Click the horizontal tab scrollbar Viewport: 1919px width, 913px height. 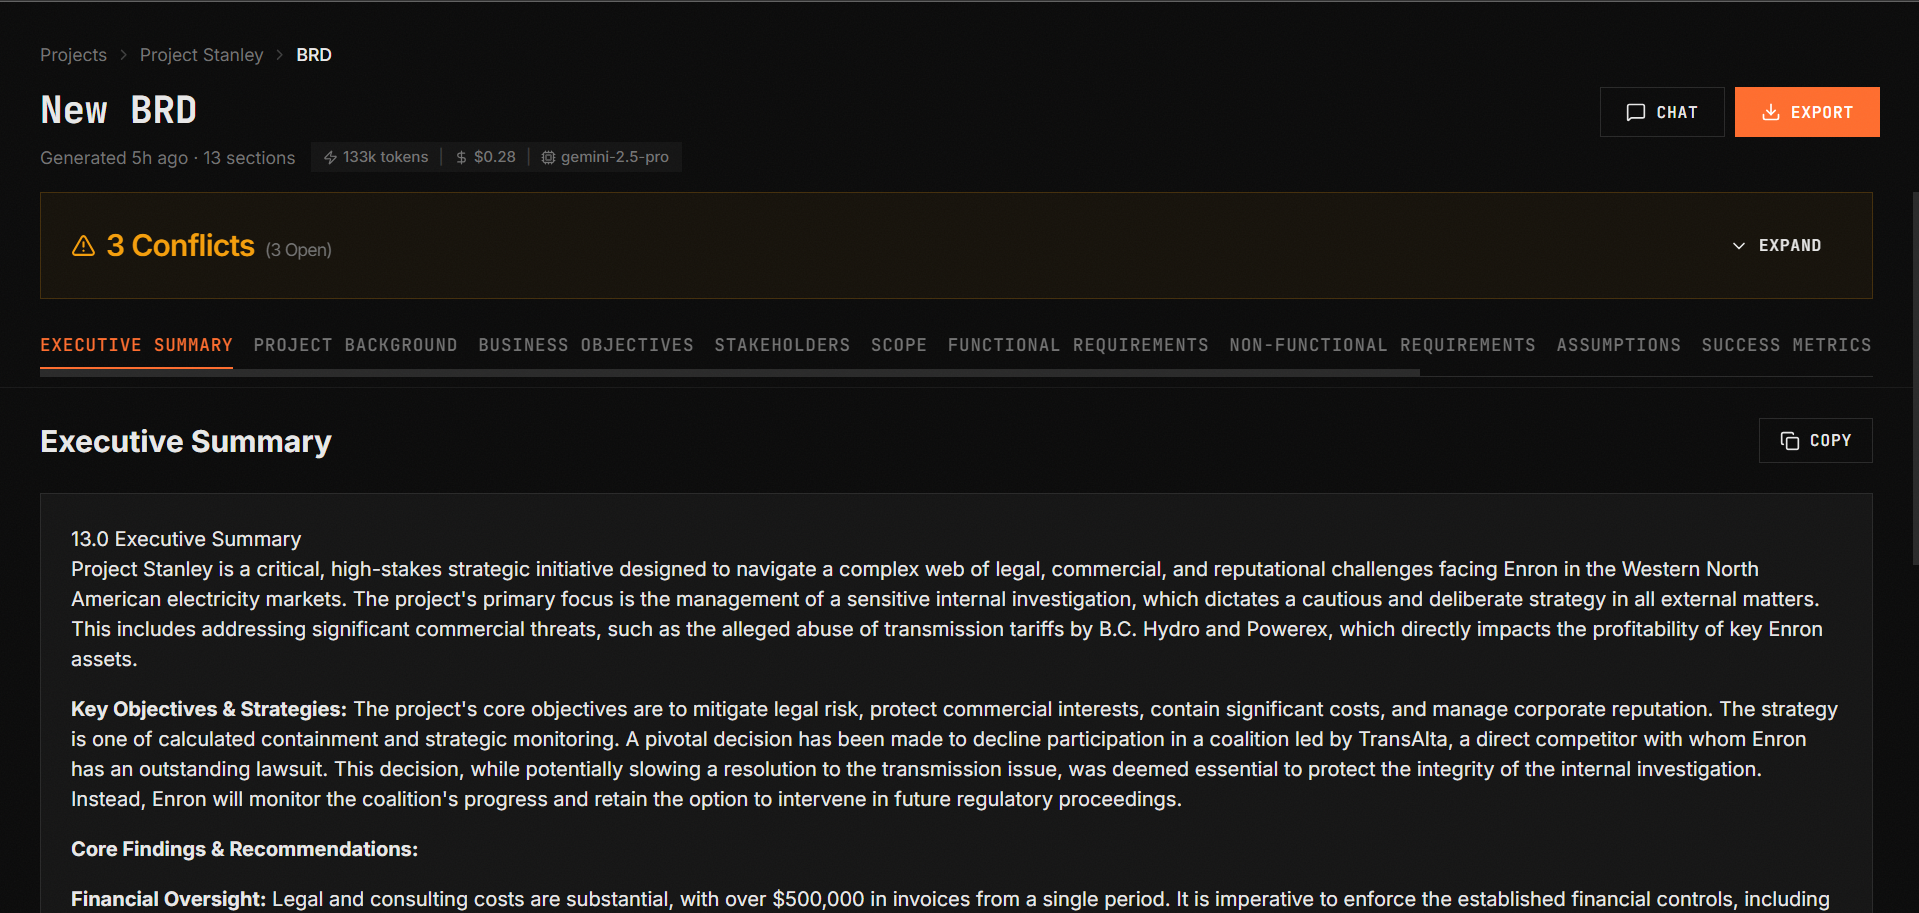[729, 372]
